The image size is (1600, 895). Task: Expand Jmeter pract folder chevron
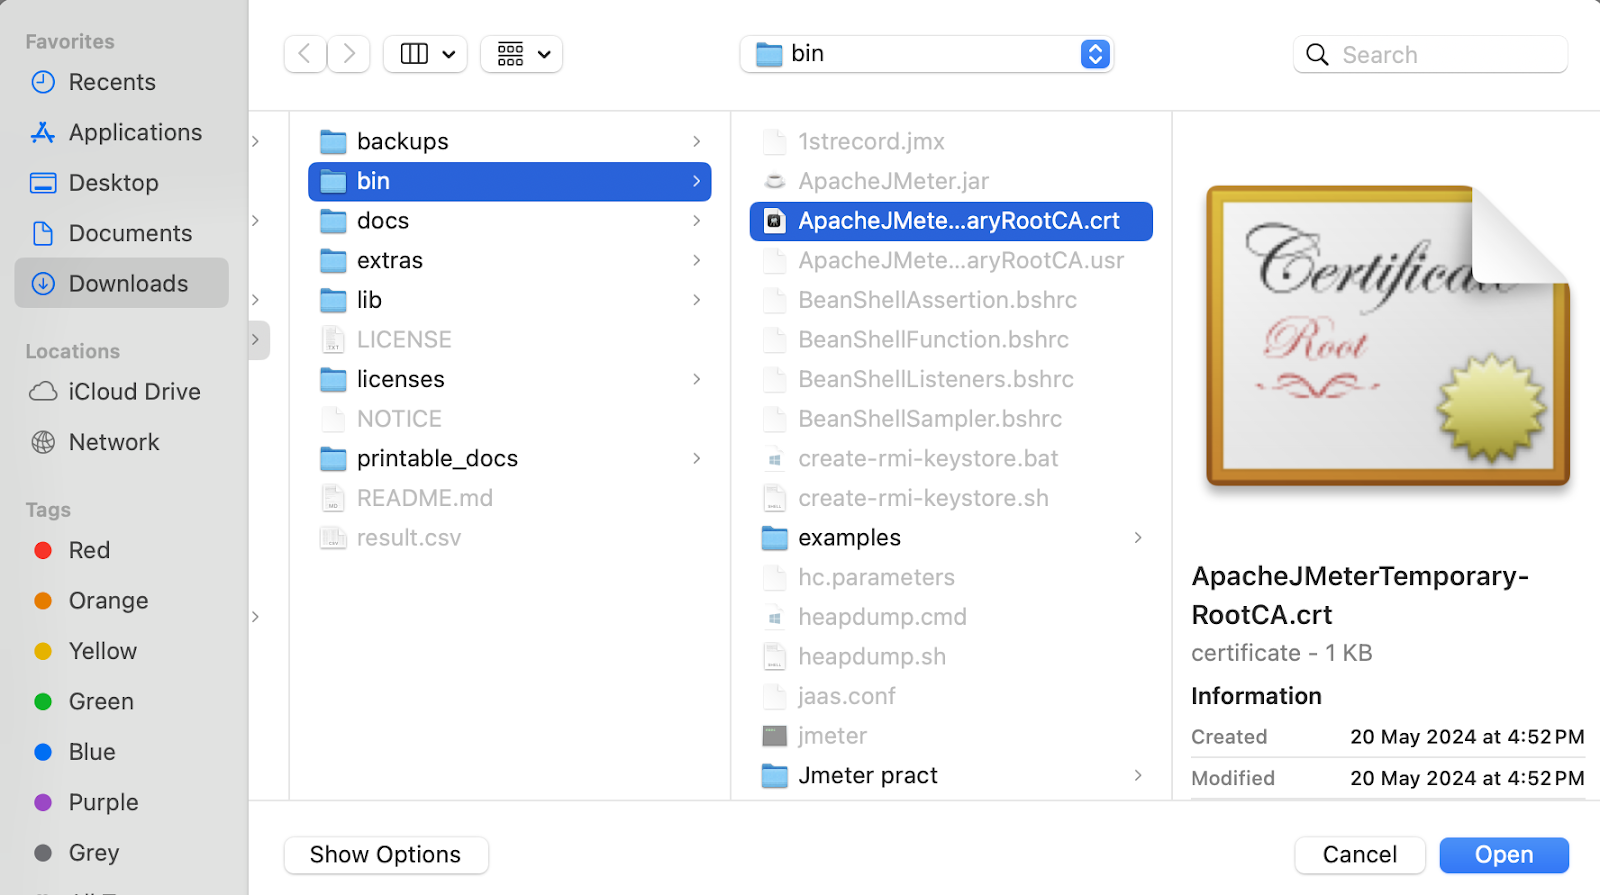[1138, 775]
